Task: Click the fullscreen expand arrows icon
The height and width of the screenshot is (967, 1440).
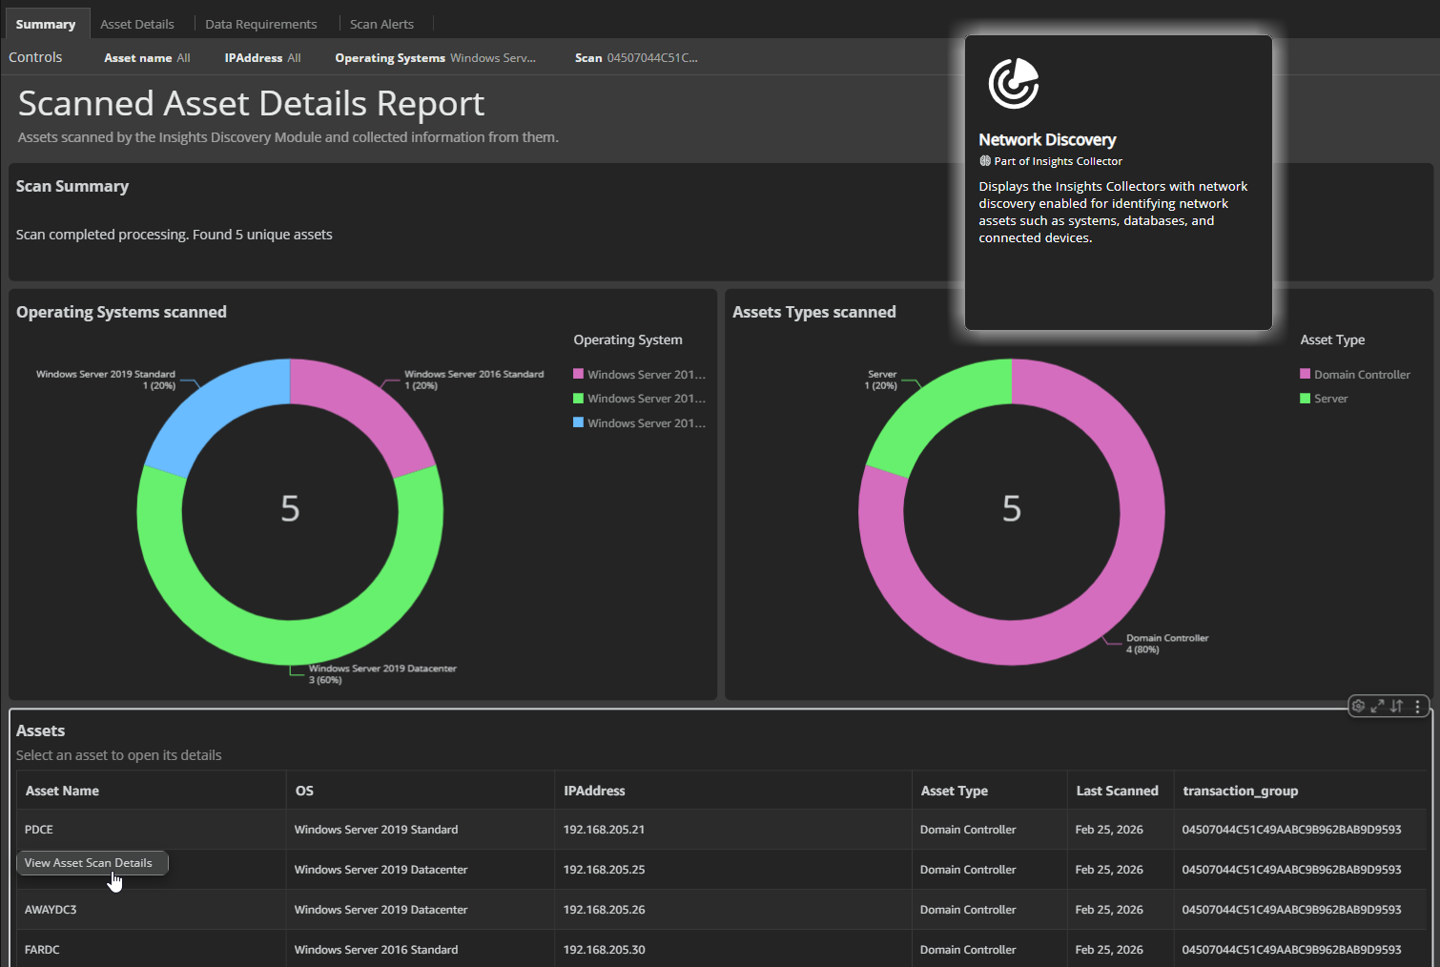Action: (1377, 706)
